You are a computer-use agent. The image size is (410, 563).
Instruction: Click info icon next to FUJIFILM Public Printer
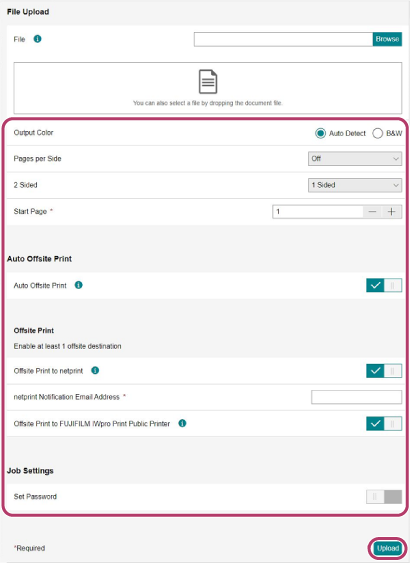pyautogui.click(x=182, y=423)
